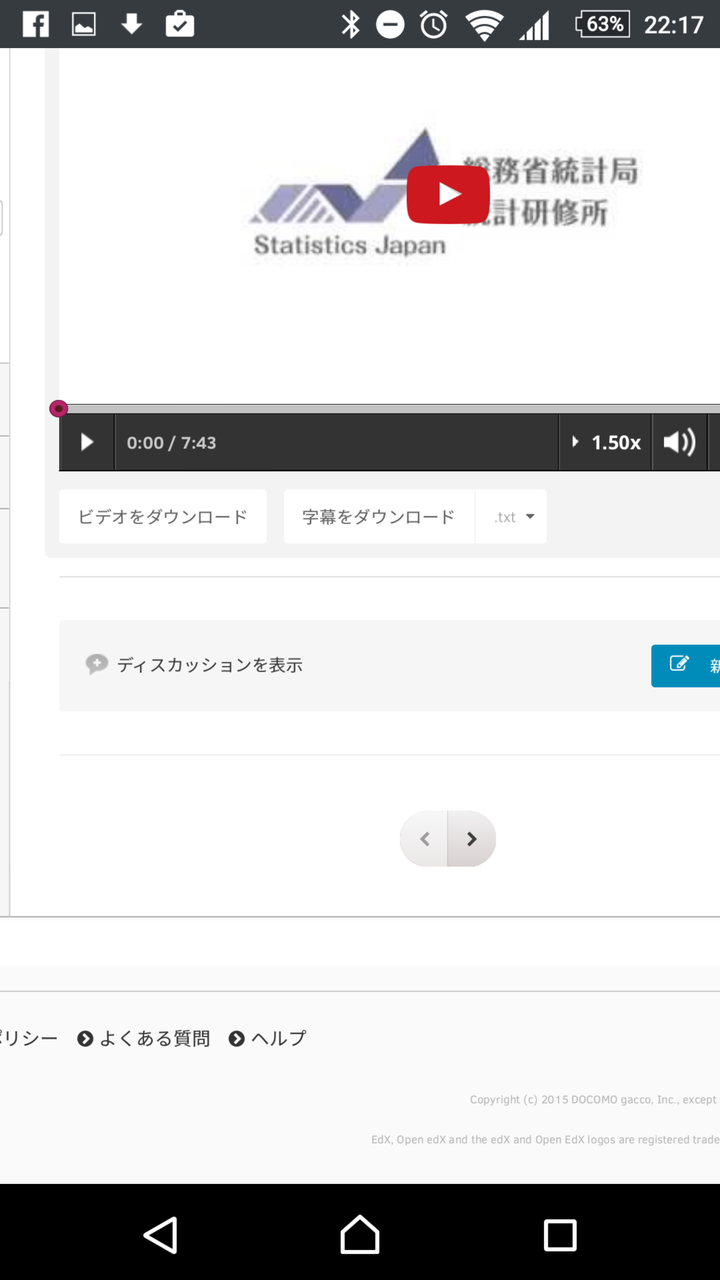Tap the Android recent apps button

click(x=560, y=1235)
